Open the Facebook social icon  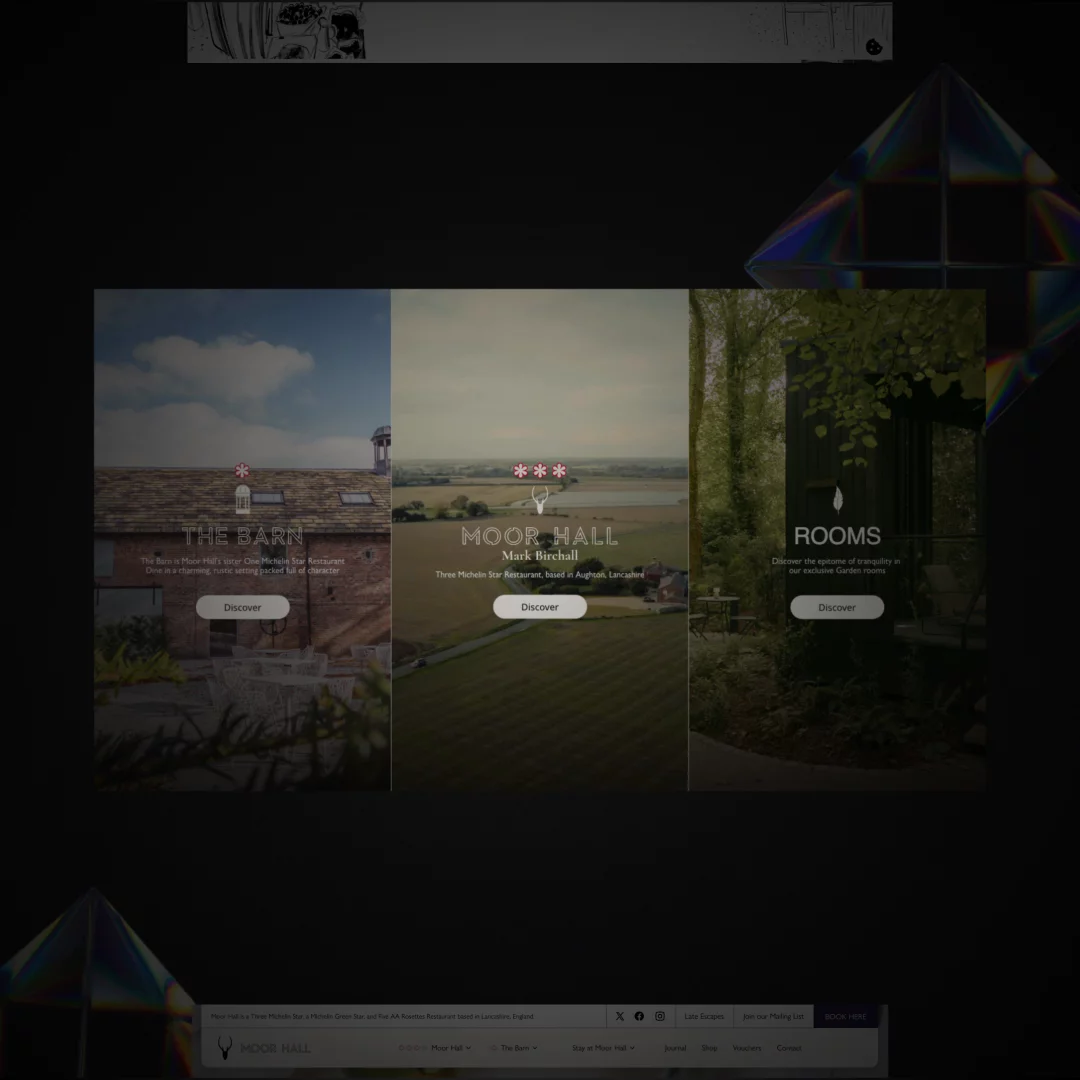[639, 1016]
